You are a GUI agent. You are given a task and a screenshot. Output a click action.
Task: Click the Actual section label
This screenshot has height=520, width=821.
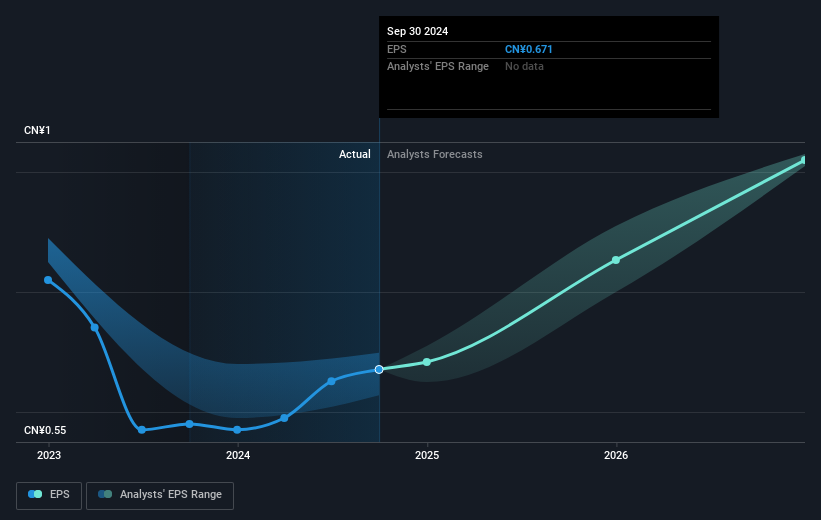tap(354, 154)
